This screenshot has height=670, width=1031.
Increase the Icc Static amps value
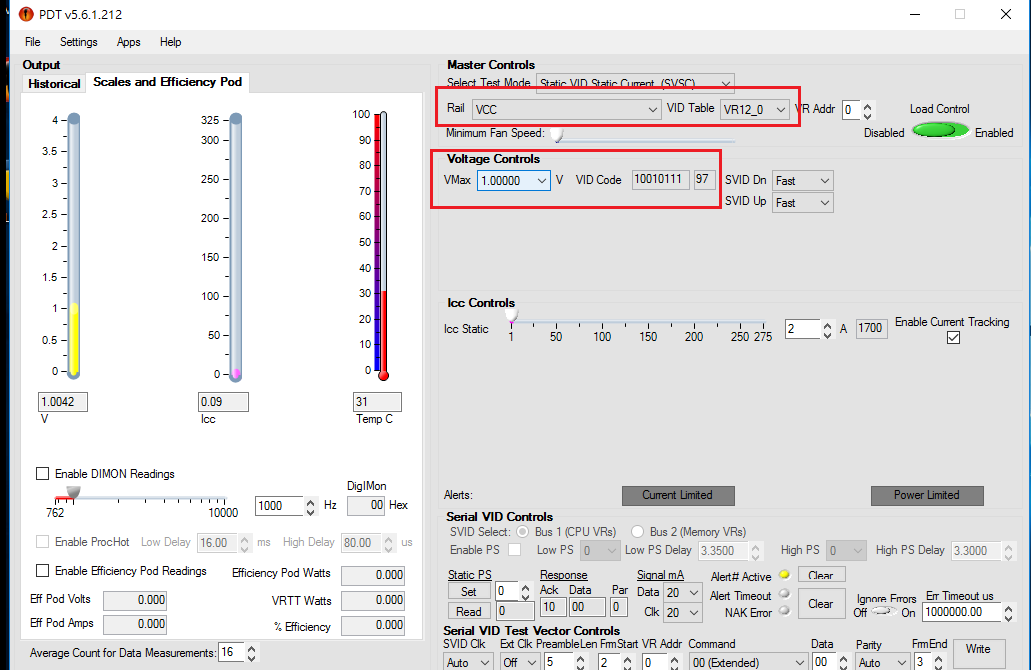coord(827,325)
